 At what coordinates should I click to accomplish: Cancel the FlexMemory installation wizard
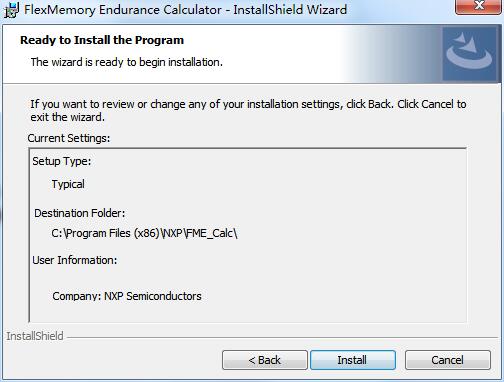tap(448, 360)
